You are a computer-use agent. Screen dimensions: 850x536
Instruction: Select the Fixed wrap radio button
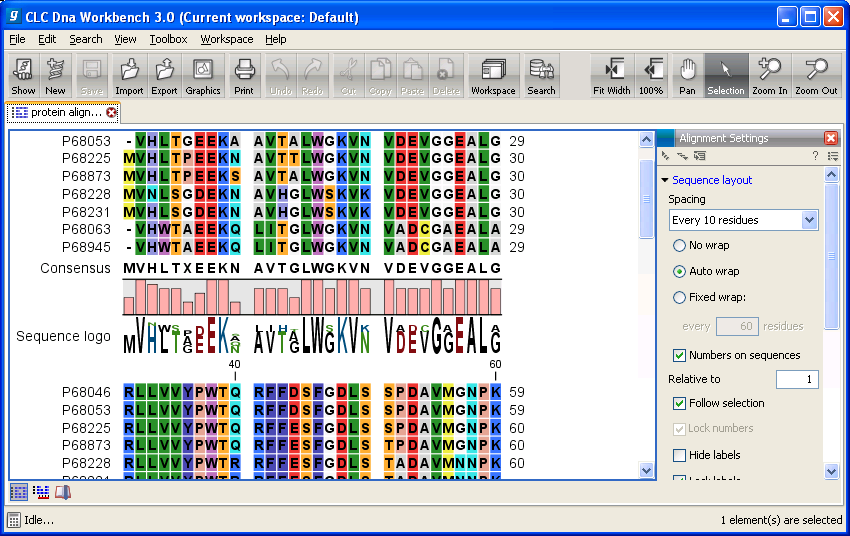(679, 298)
